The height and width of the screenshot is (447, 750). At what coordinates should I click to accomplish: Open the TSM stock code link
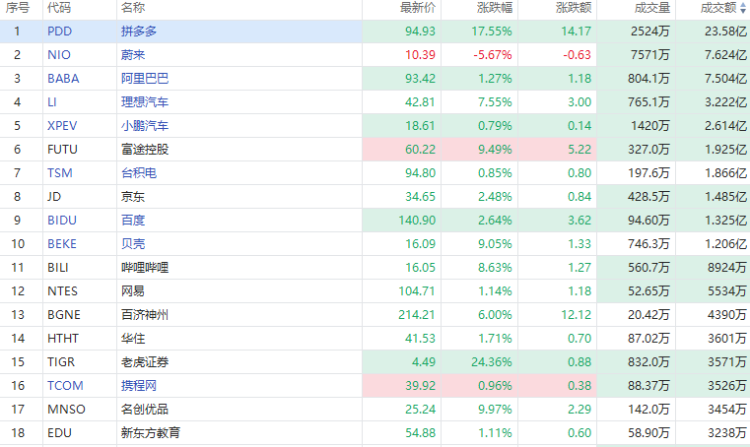click(x=60, y=173)
